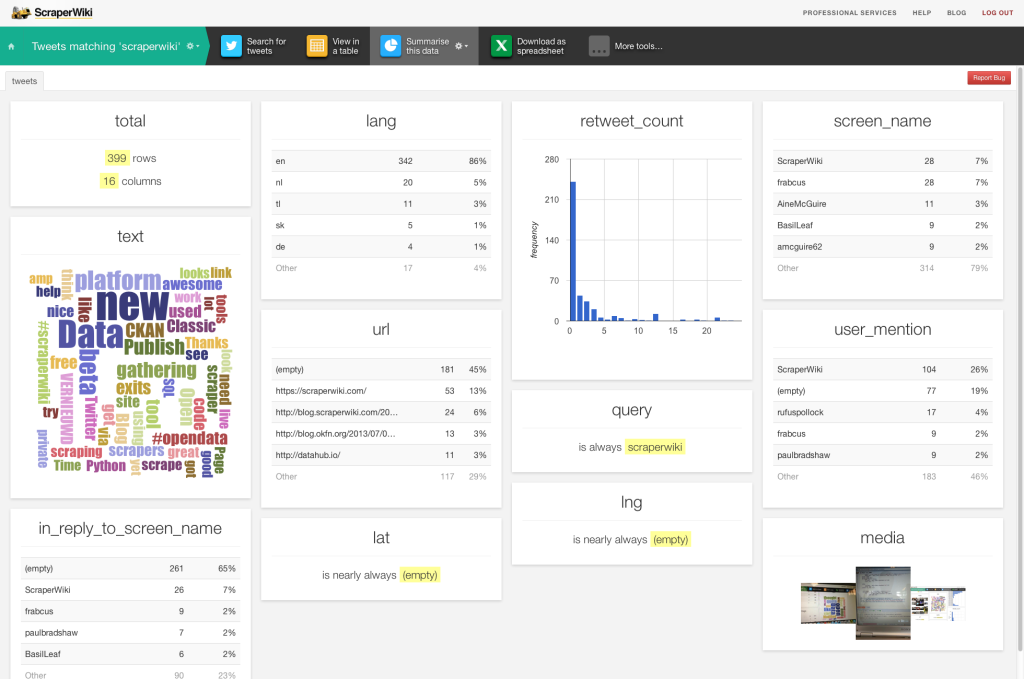
Task: Open the Twitter 'Search for tweets' tool
Action: coord(232,46)
